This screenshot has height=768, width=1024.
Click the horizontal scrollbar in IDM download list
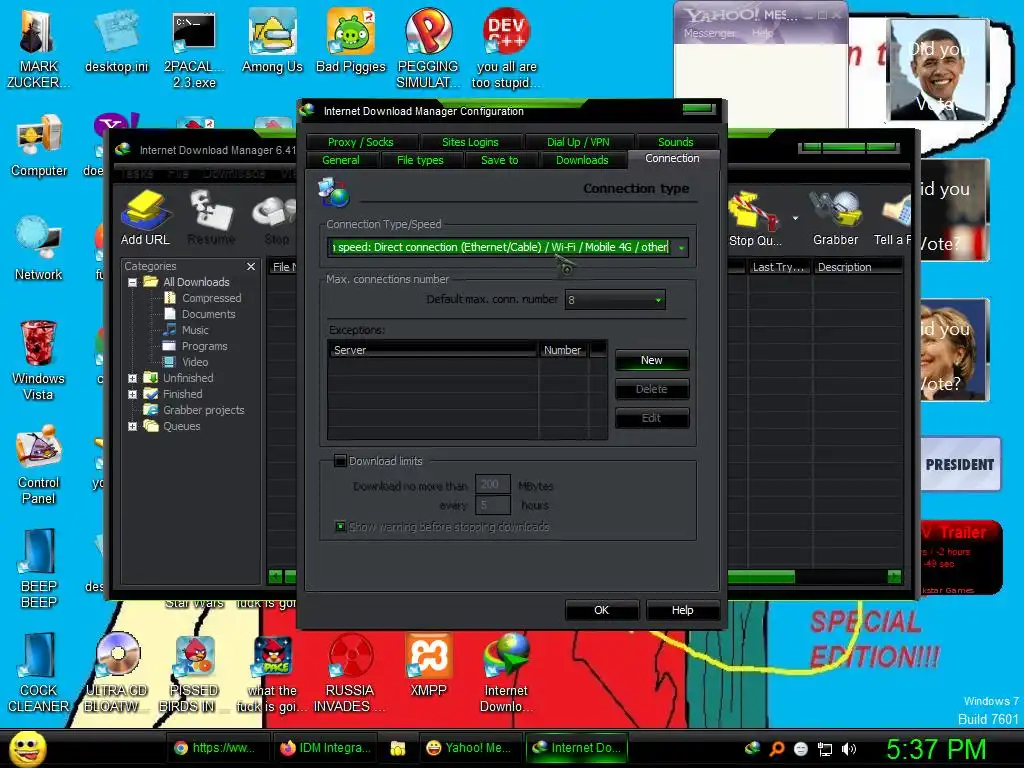(x=761, y=576)
